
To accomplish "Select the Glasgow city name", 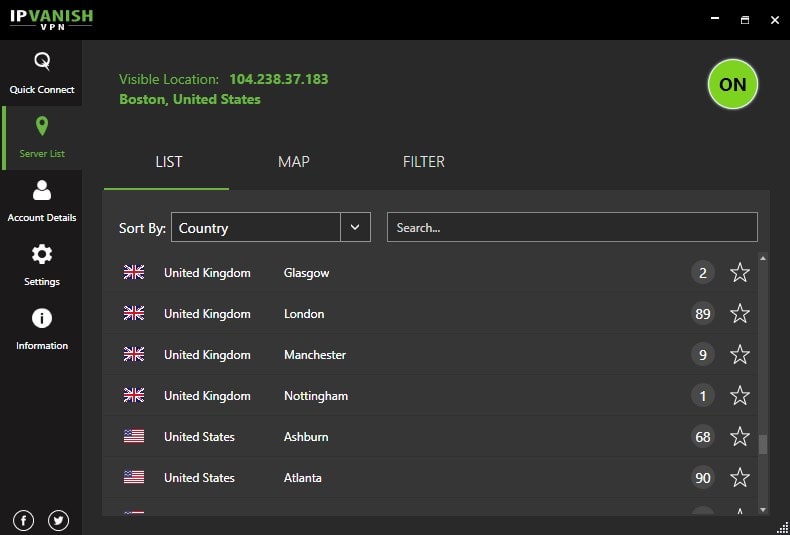I will click(306, 273).
